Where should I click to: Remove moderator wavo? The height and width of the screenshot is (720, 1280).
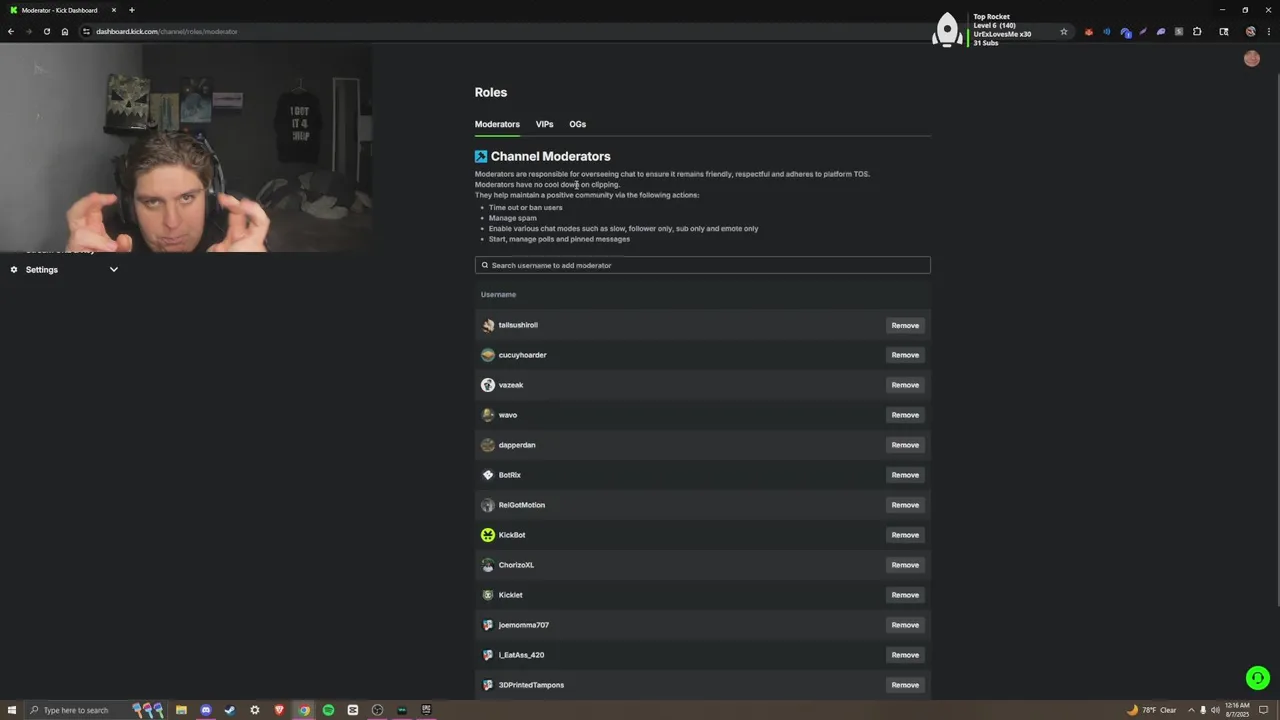(905, 415)
